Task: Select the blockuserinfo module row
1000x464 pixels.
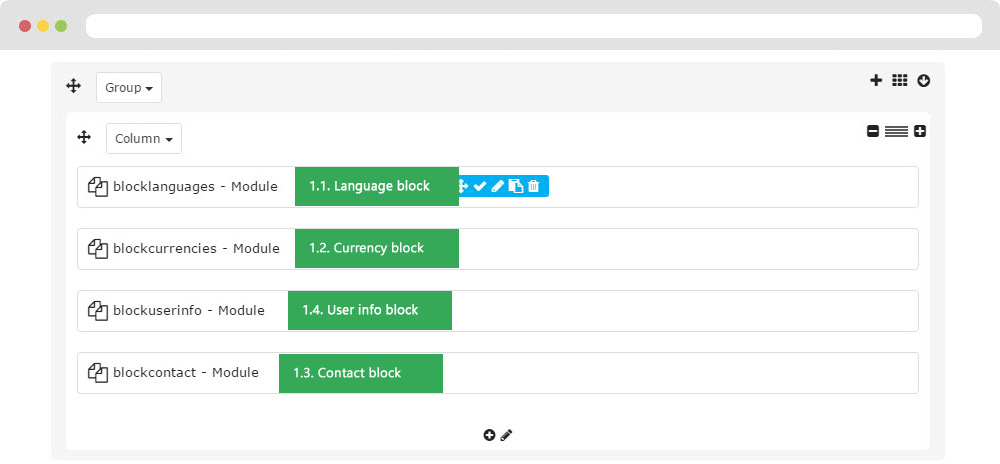Action: pyautogui.click(x=497, y=311)
